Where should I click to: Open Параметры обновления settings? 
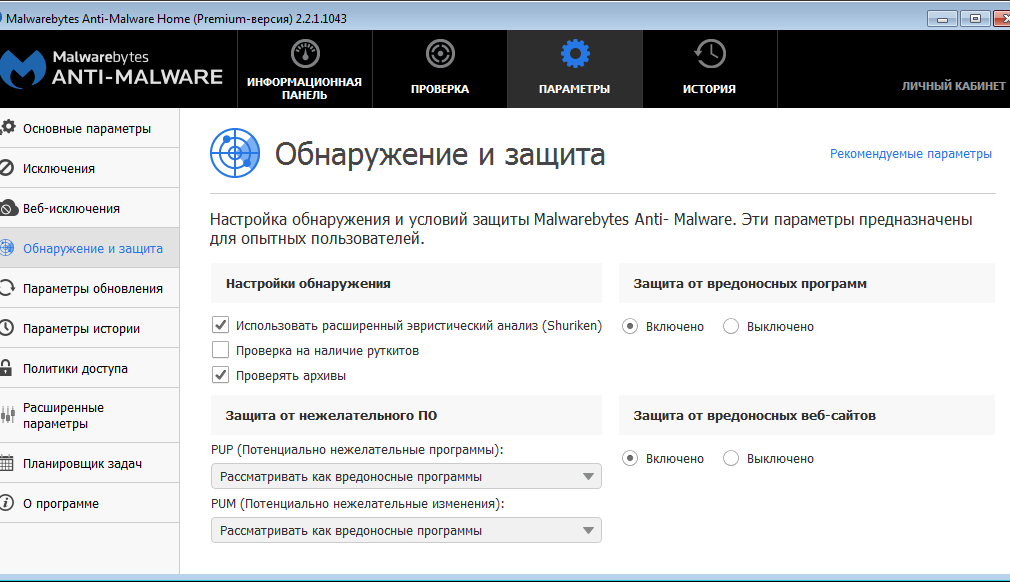pyautogui.click(x=90, y=288)
